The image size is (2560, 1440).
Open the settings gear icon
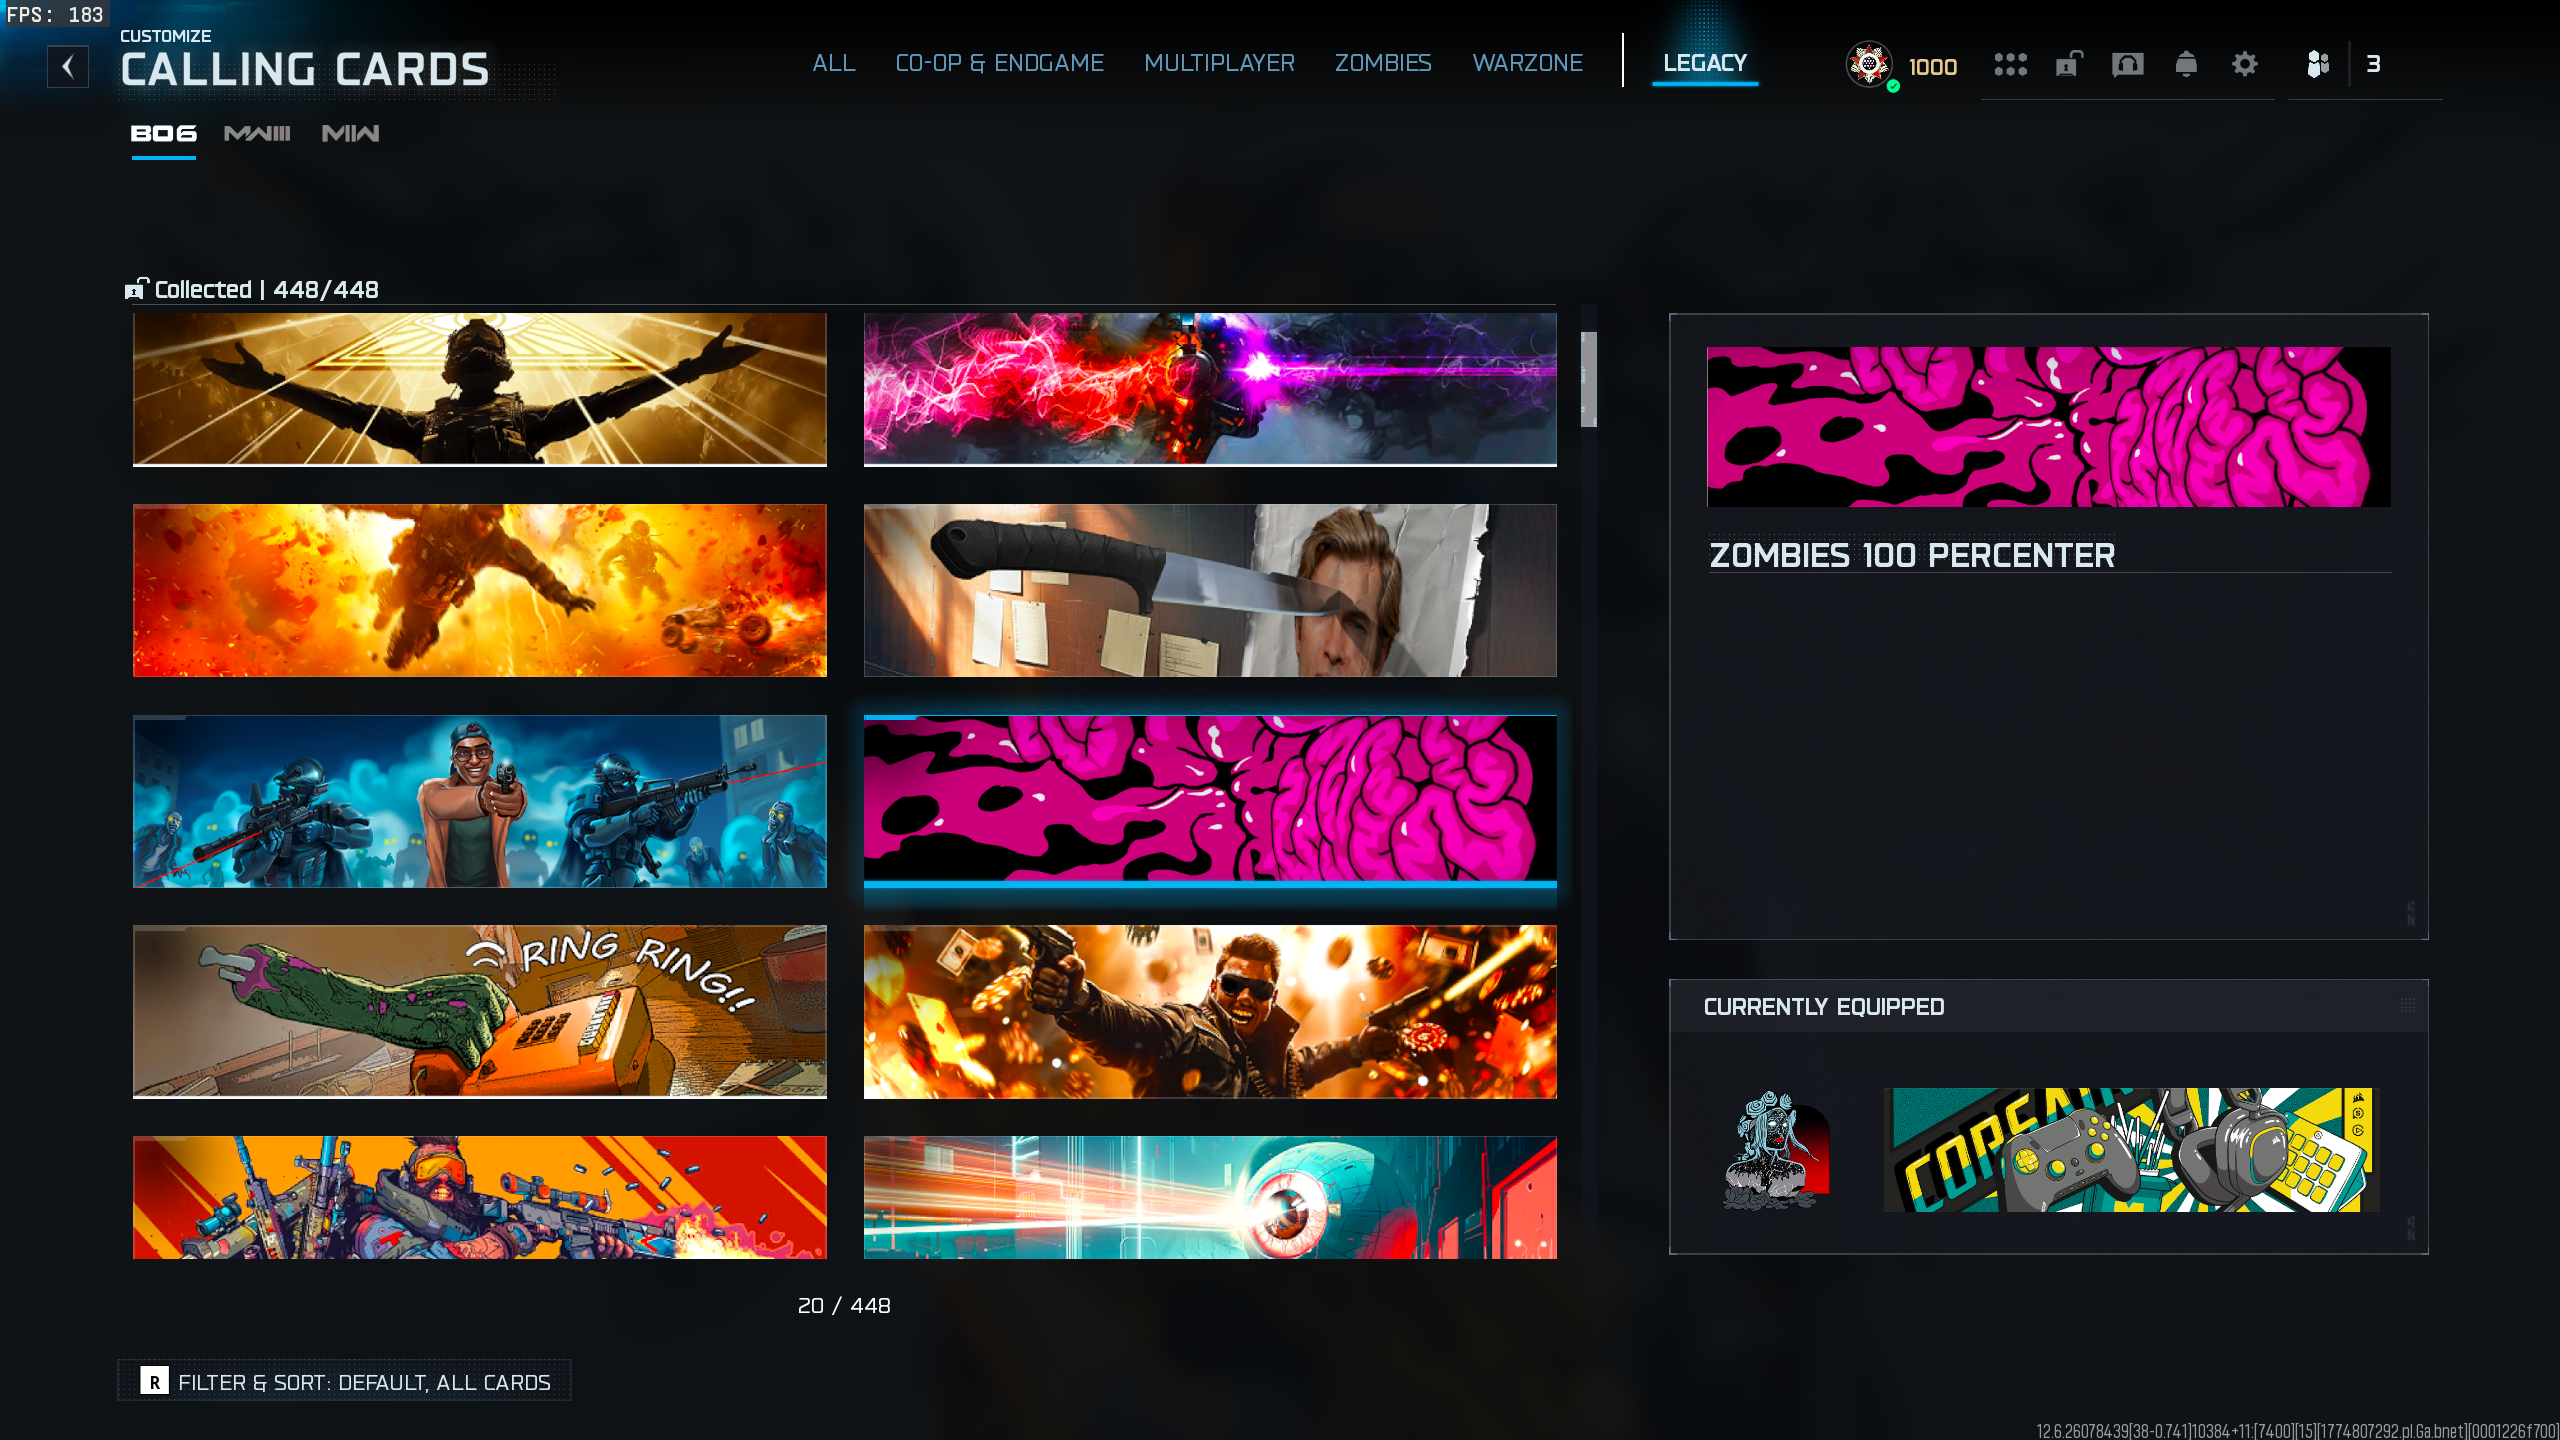click(2245, 65)
